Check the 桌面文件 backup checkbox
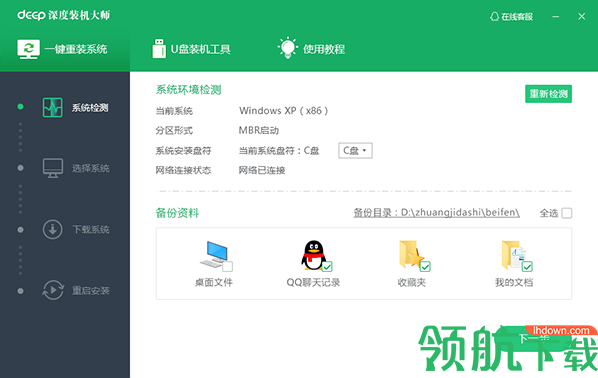This screenshot has height=378, width=598. [x=228, y=266]
